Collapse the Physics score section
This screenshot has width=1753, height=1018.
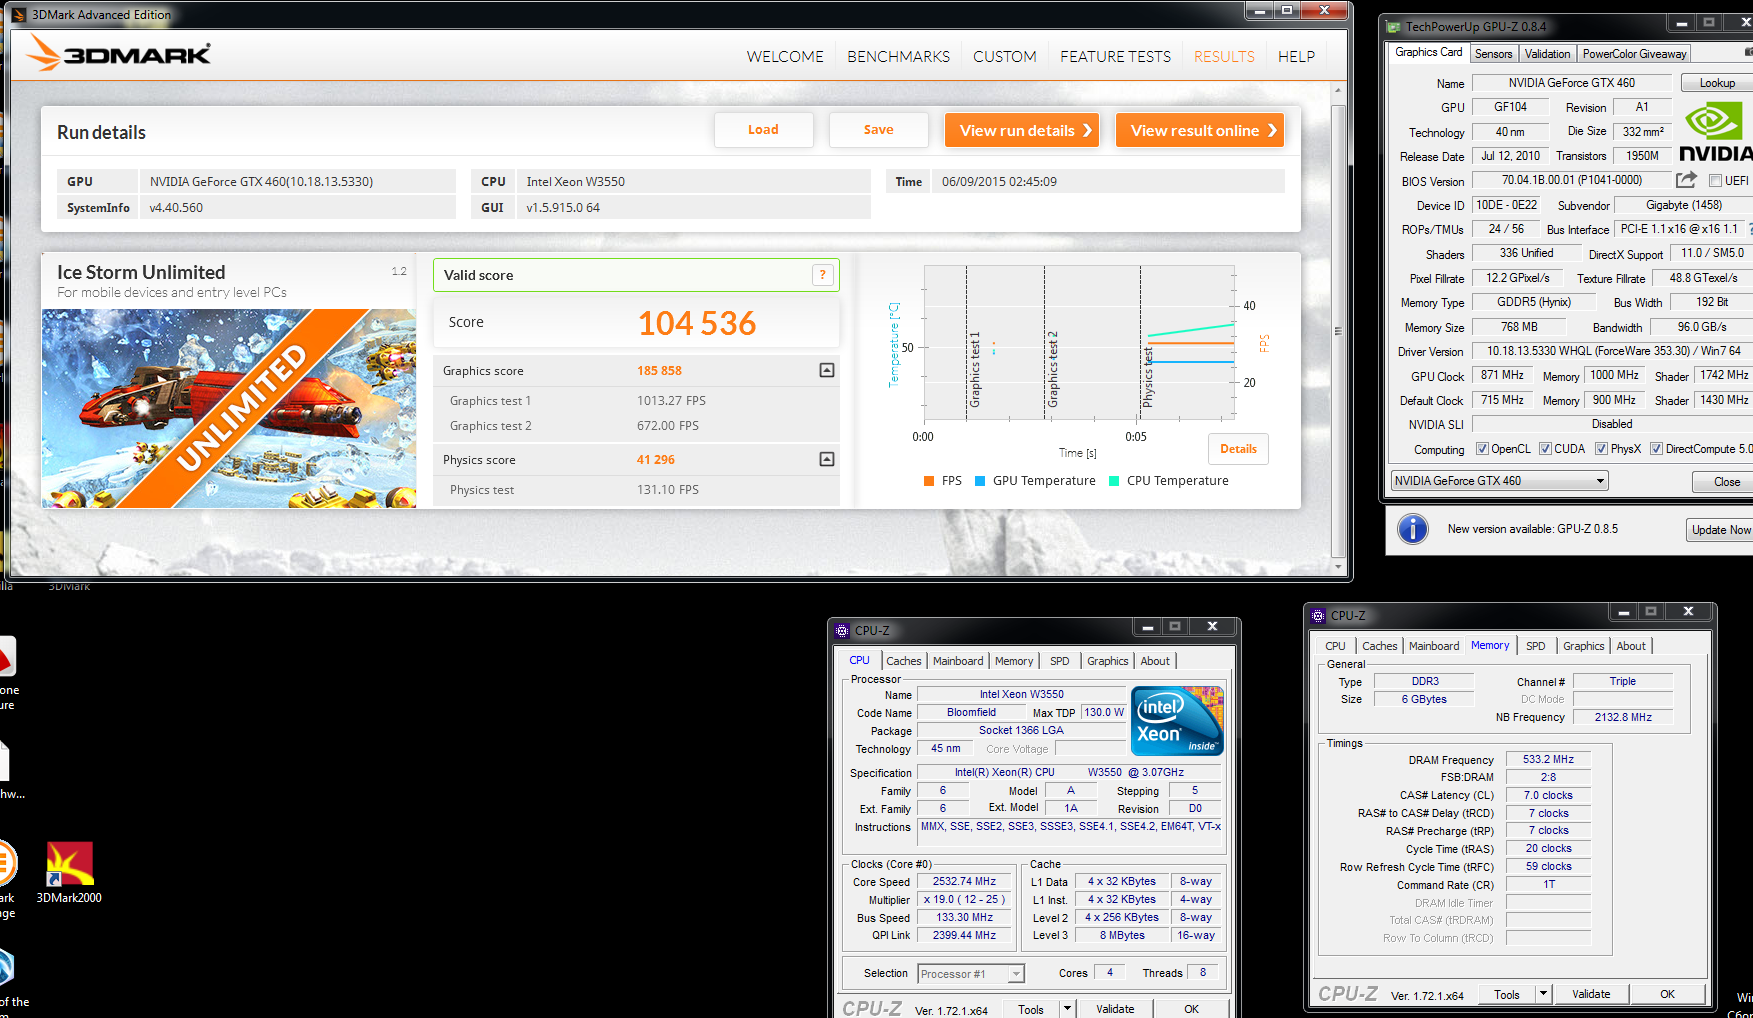(827, 459)
